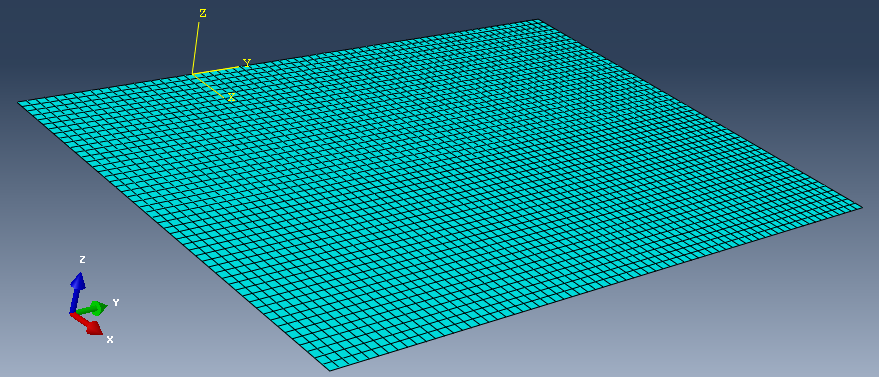
Task: Pick the leftmost corner of meshed plate
Action: point(18,102)
